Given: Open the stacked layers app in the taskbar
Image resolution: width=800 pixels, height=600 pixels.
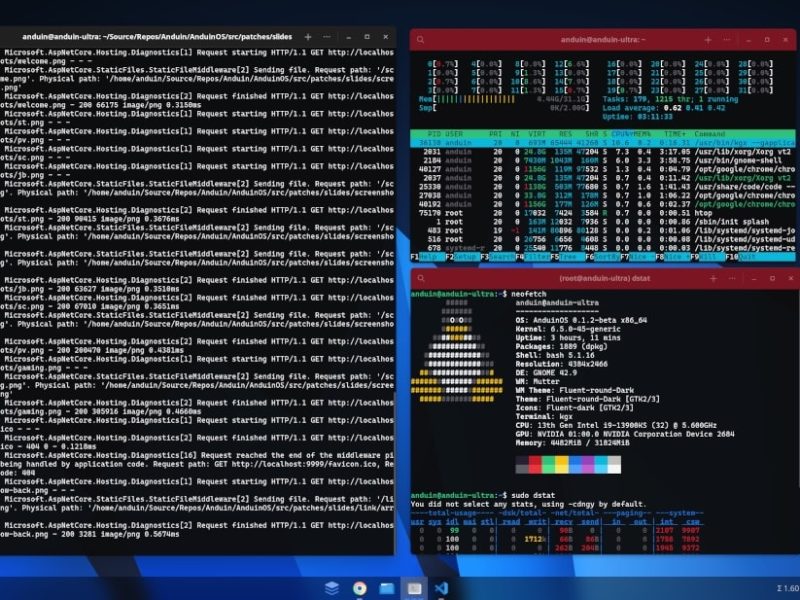Looking at the screenshot, I should 332,588.
